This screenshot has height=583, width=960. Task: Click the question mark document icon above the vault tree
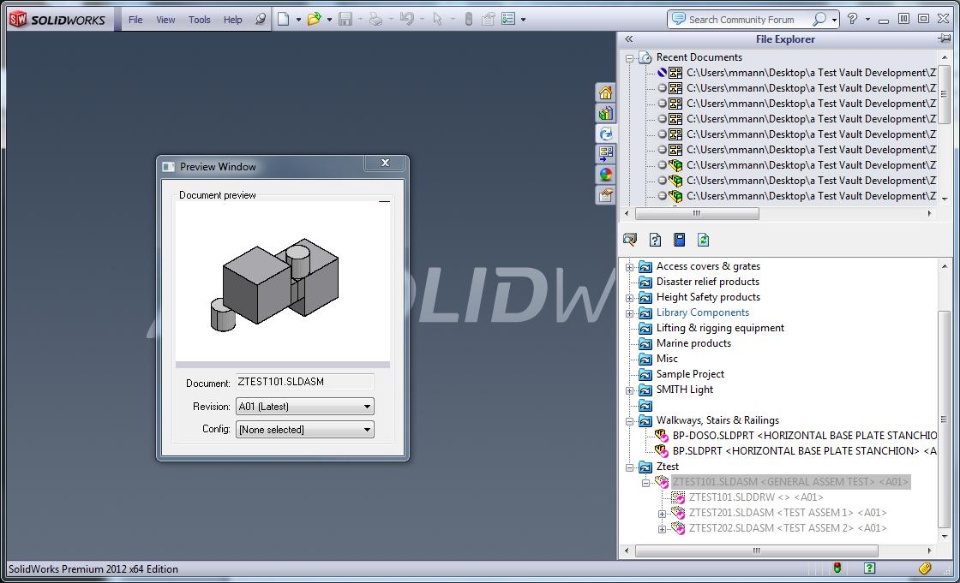point(655,239)
